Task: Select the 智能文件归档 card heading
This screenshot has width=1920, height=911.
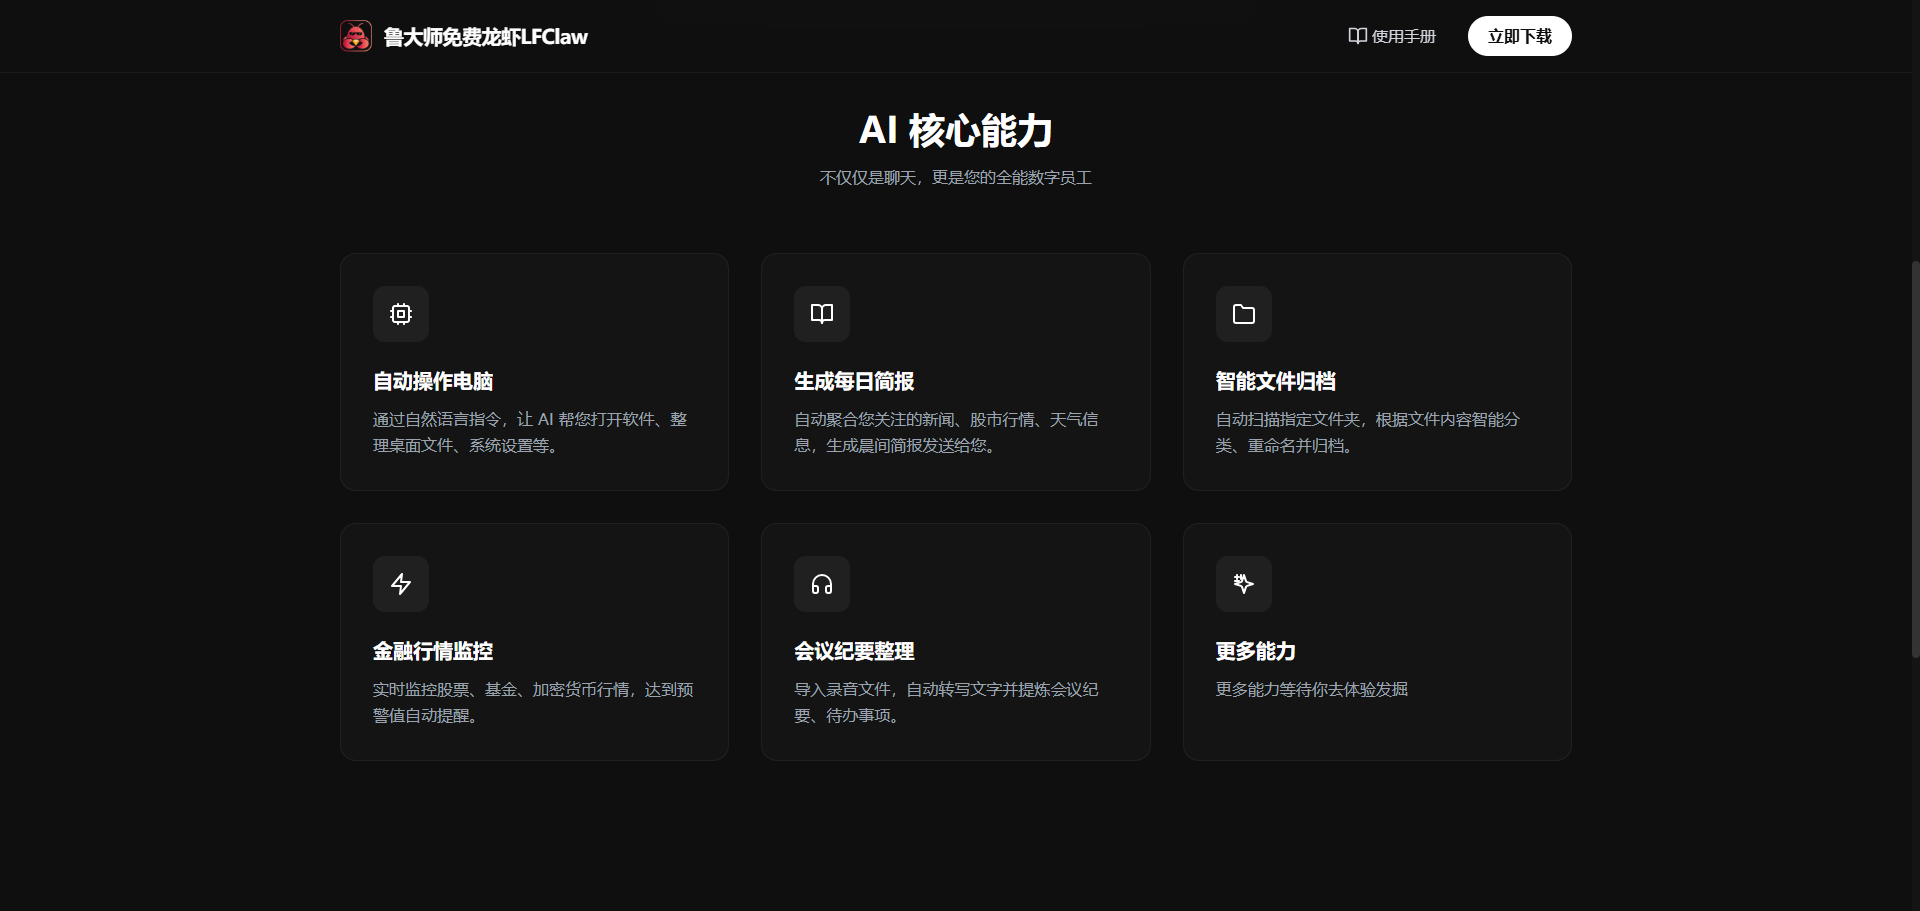Action: pos(1275,381)
